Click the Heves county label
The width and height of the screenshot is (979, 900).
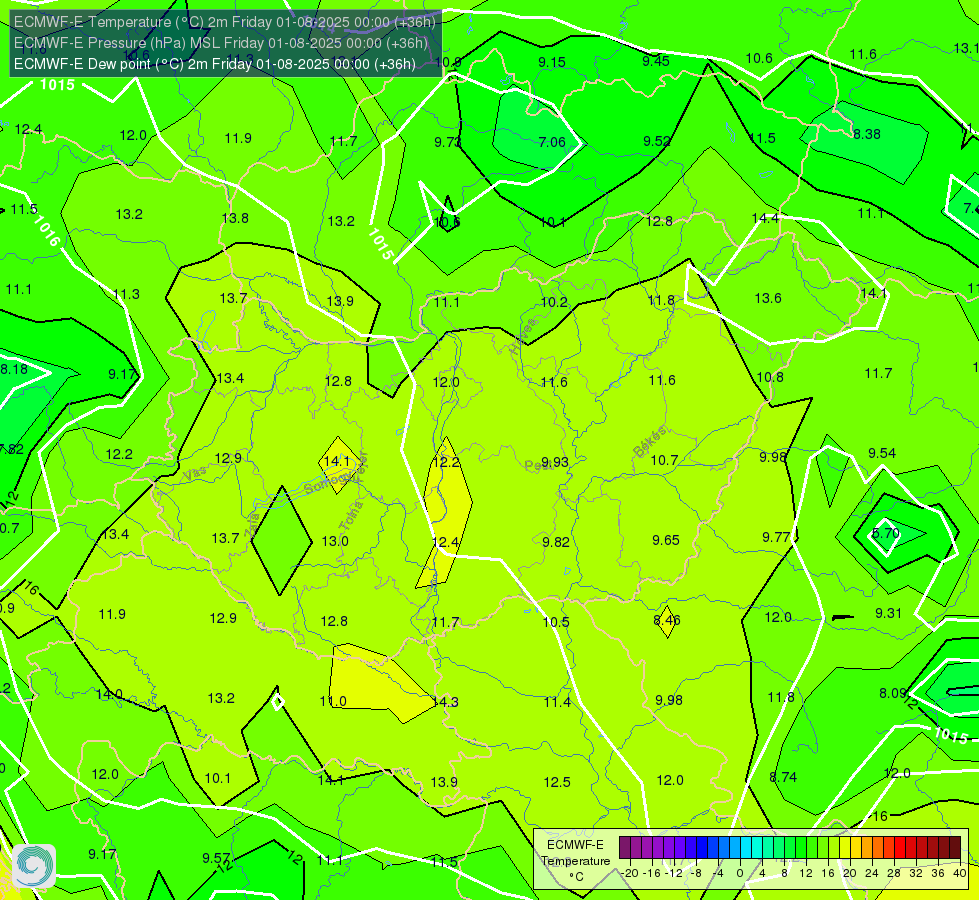coord(523,336)
